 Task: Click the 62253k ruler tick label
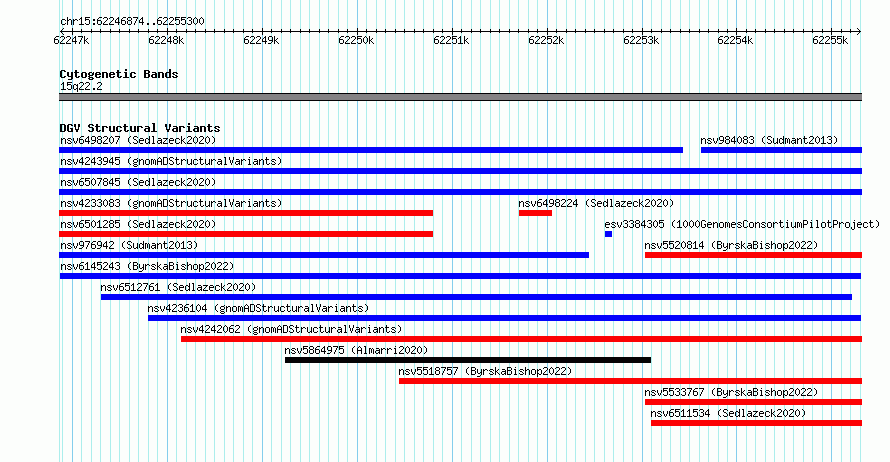click(x=641, y=40)
